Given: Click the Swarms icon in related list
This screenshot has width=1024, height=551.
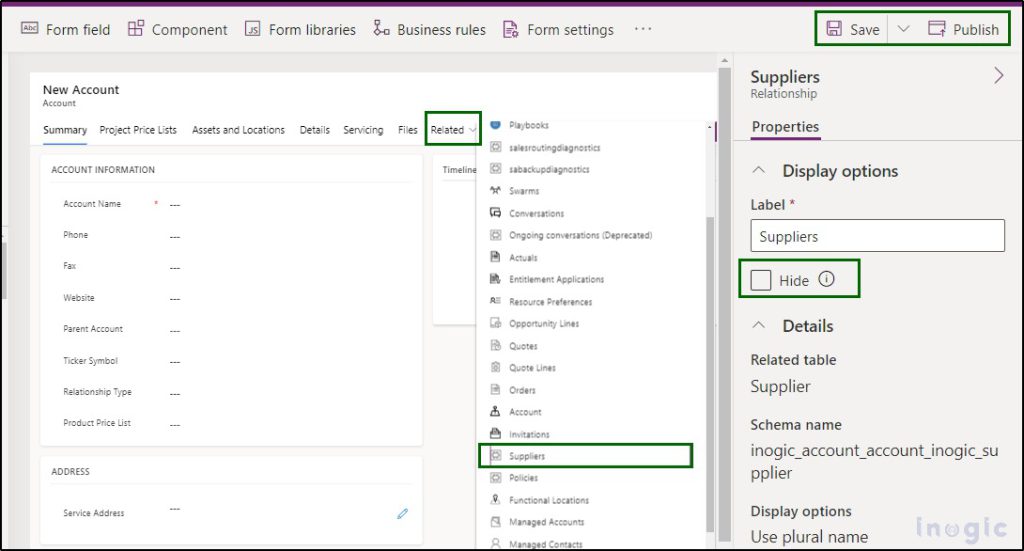Looking at the screenshot, I should (495, 191).
